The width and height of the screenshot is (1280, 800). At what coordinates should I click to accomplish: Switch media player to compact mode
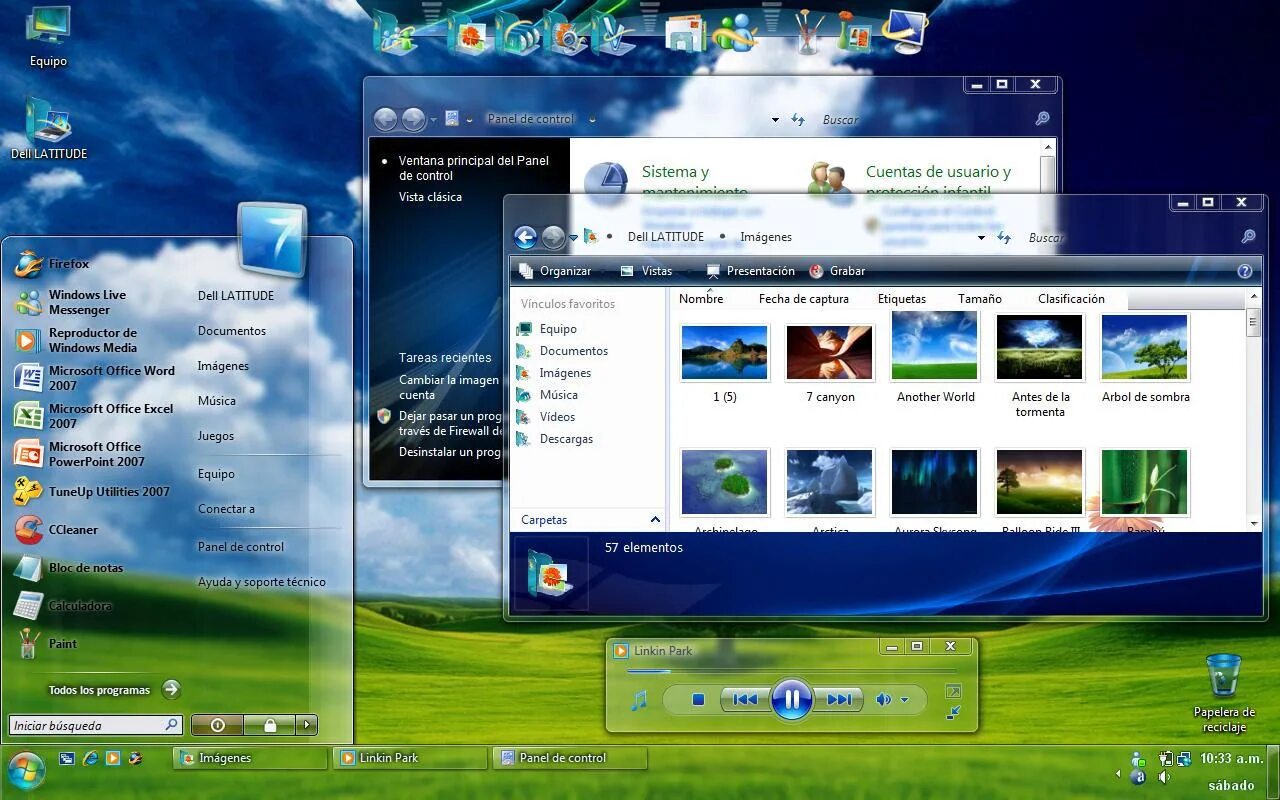click(x=953, y=713)
